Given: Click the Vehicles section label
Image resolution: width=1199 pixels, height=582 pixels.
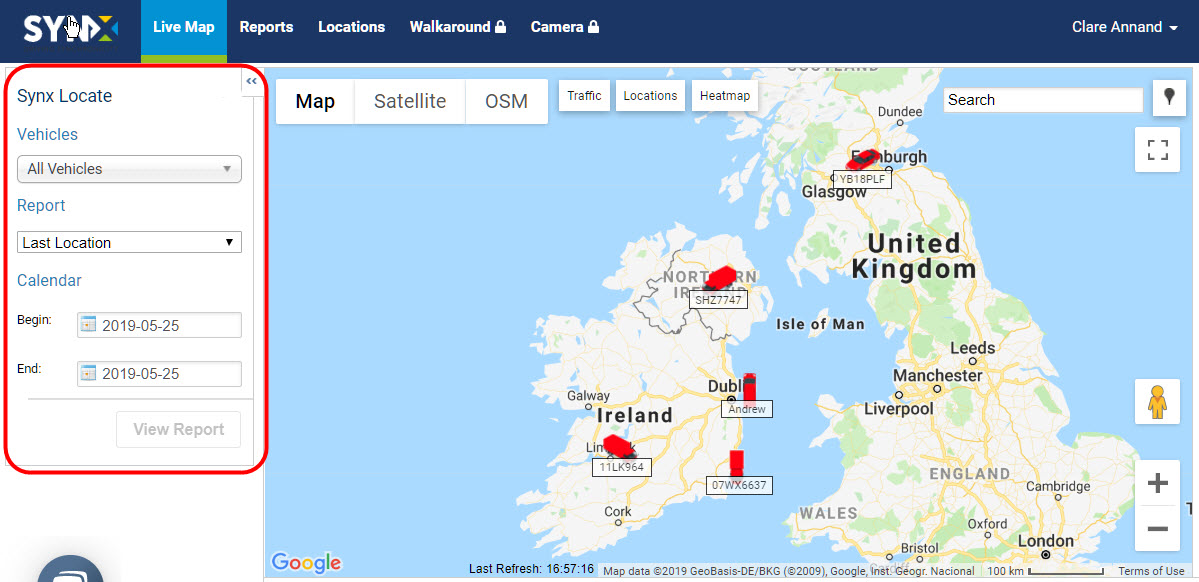Looking at the screenshot, I should [47, 135].
